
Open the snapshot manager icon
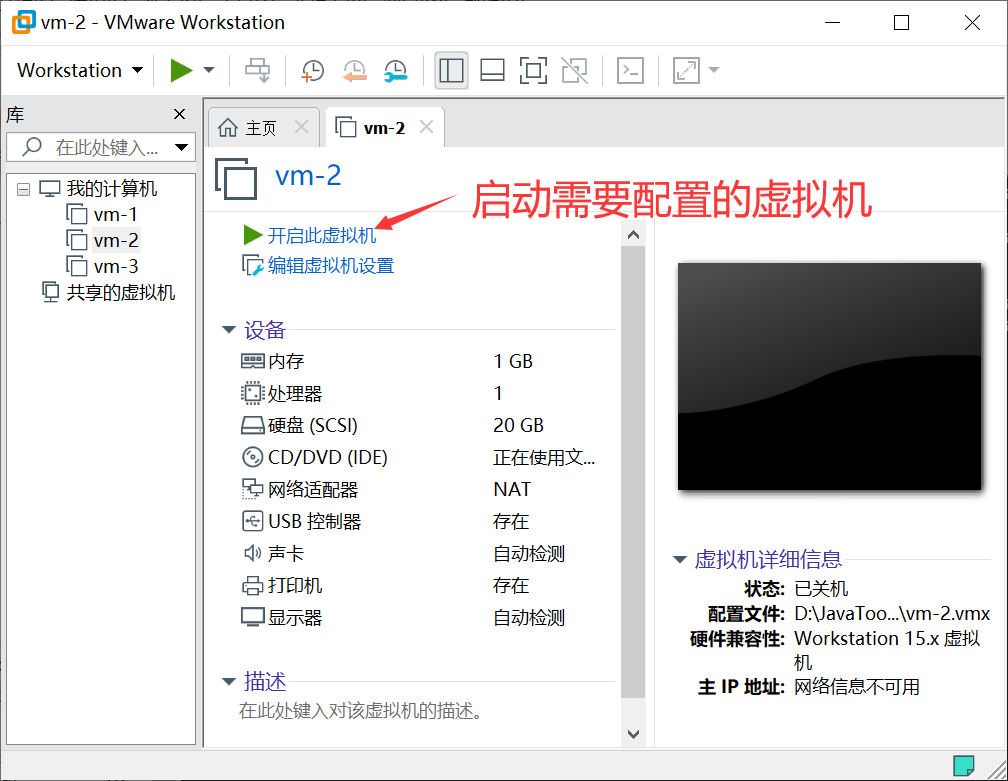pyautogui.click(x=395, y=70)
